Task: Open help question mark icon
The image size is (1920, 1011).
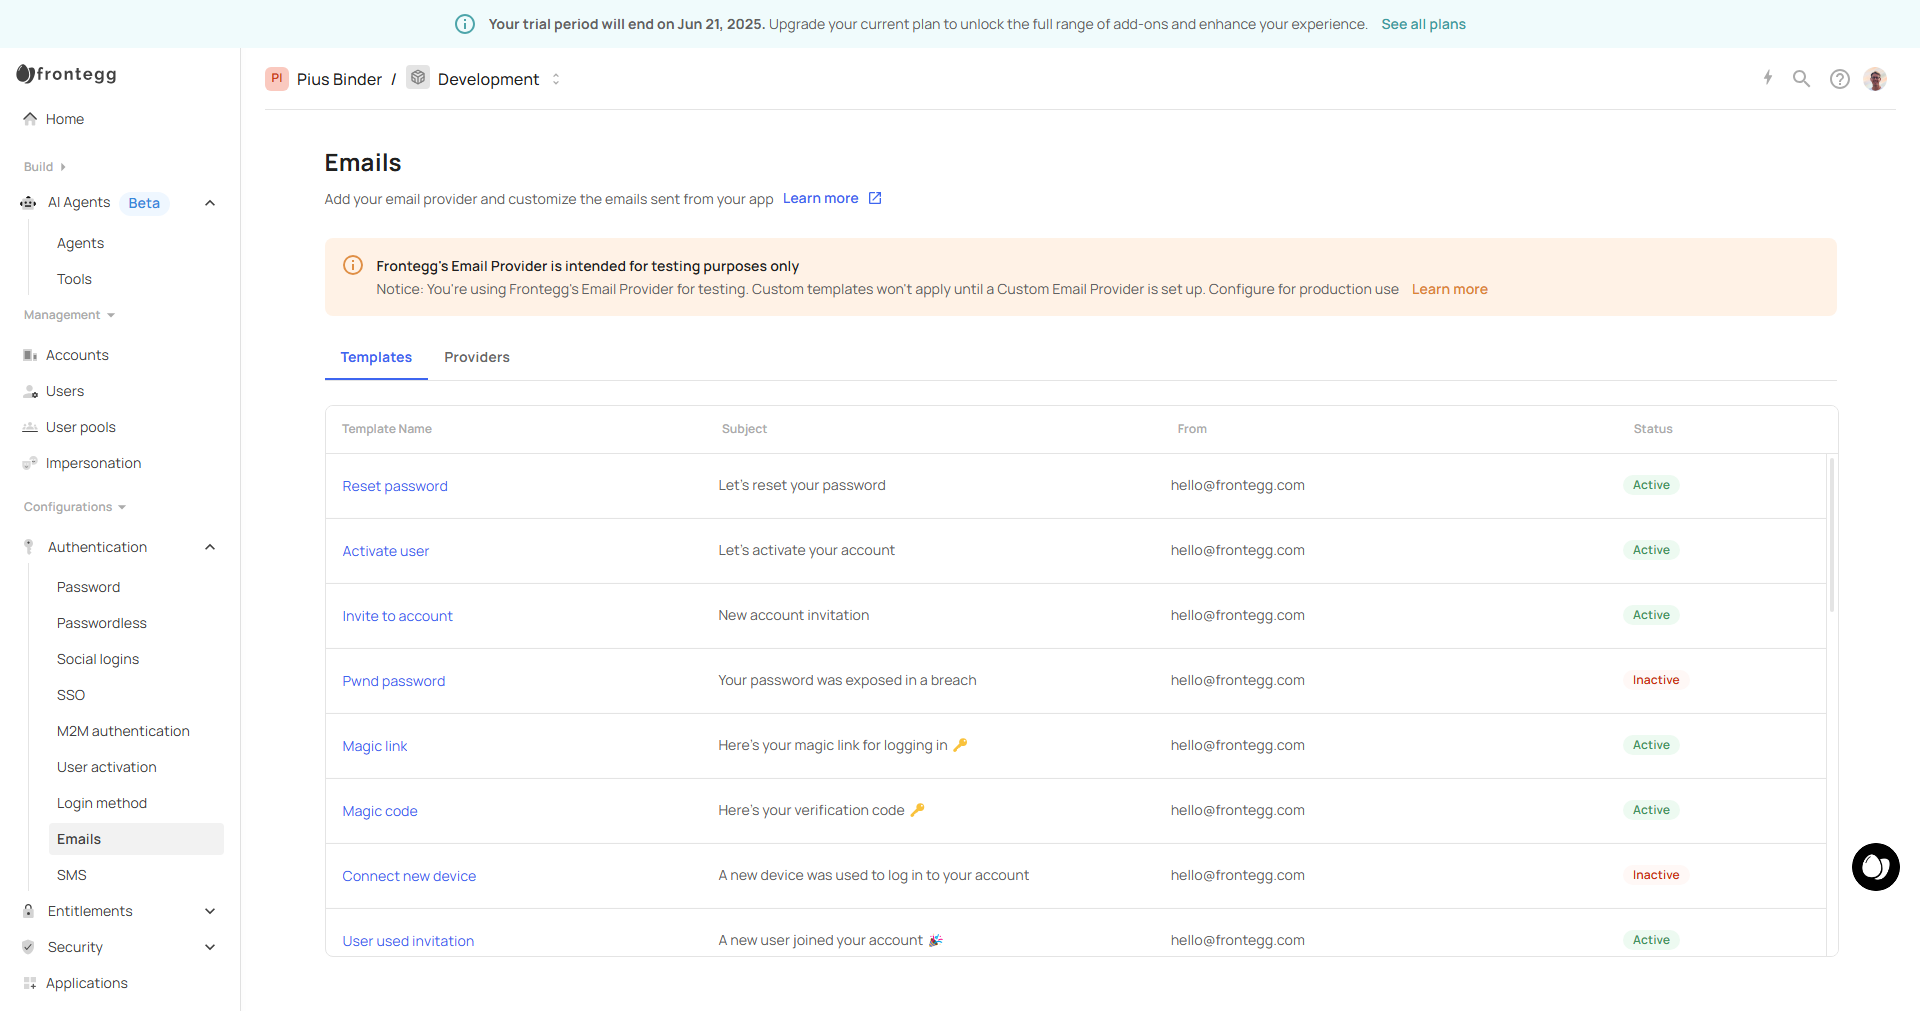Action: [1840, 79]
